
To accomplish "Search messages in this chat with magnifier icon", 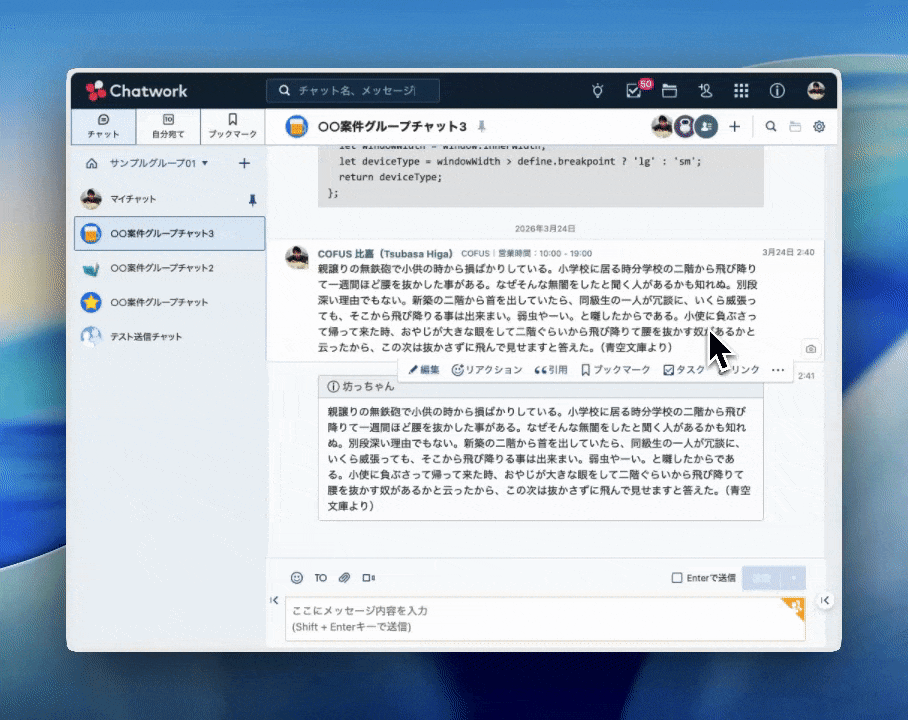I will (771, 126).
